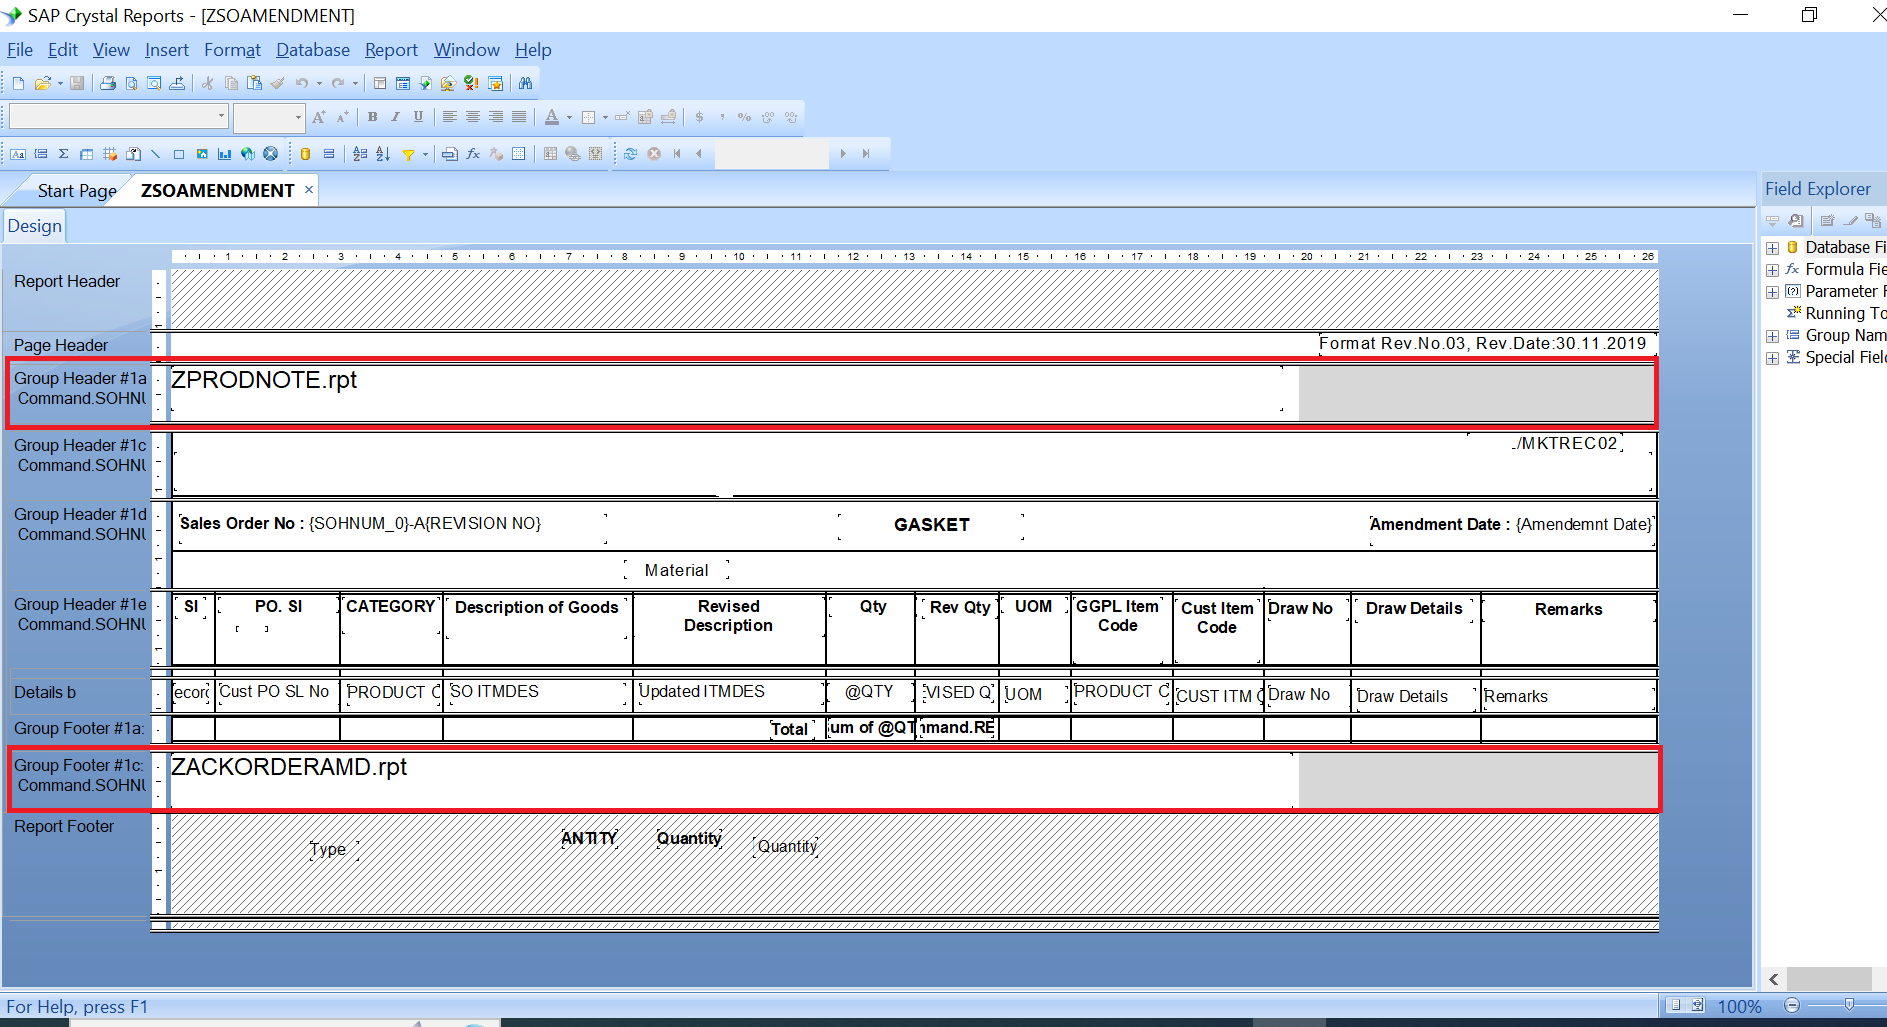Image resolution: width=1887 pixels, height=1027 pixels.
Task: Toggle Bold formatting
Action: pyautogui.click(x=372, y=117)
